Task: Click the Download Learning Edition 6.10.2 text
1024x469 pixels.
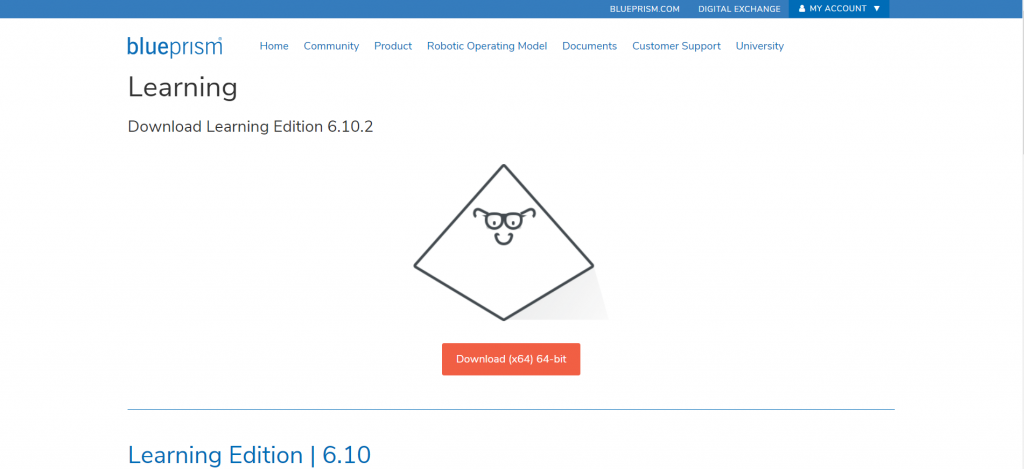Action: pyautogui.click(x=250, y=127)
